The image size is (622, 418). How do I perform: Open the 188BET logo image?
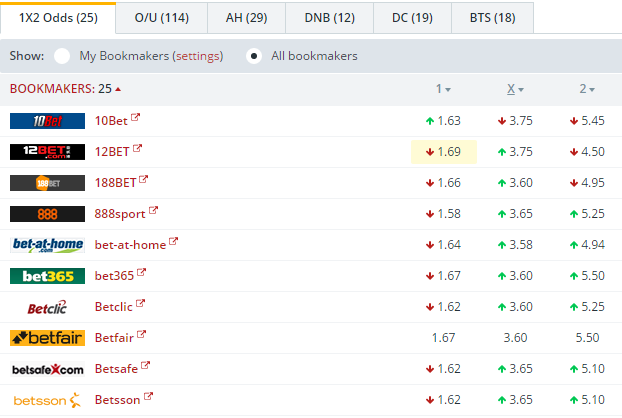pos(47,183)
